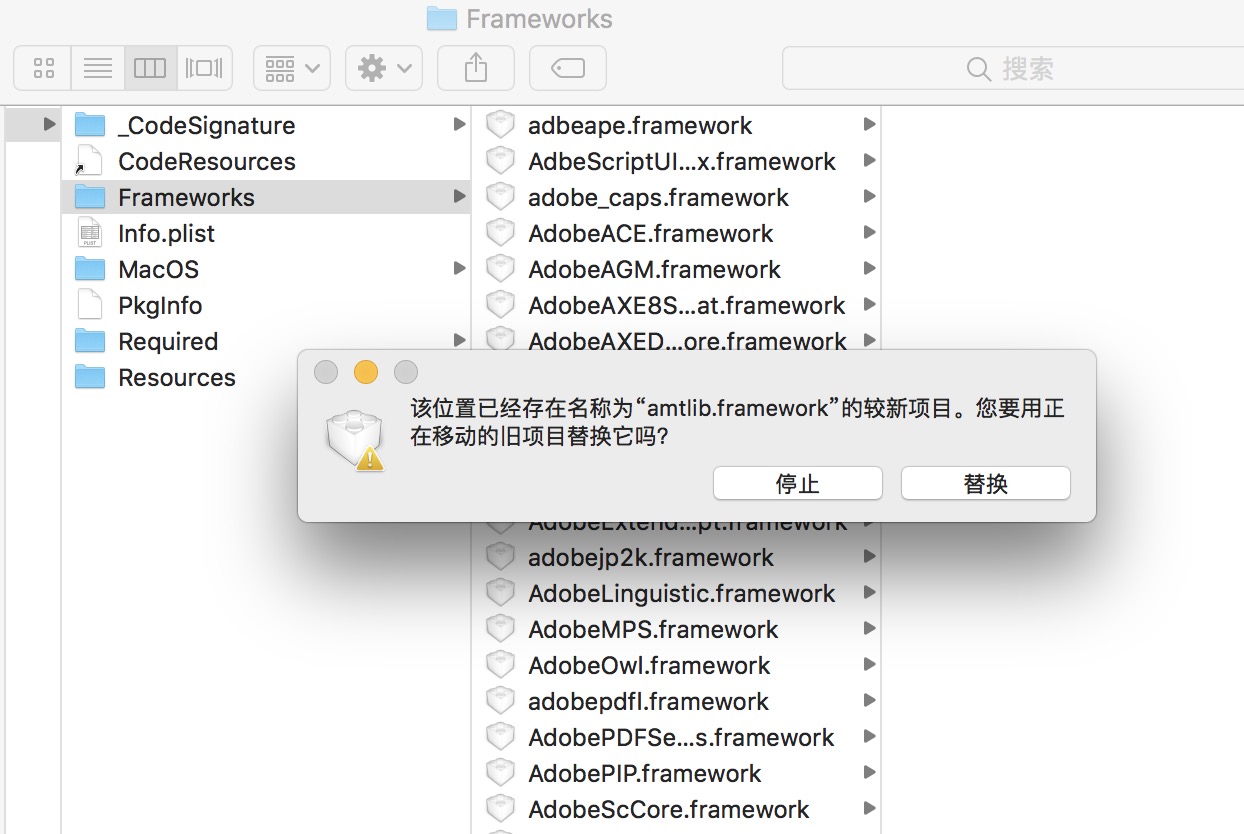Select the AdobeOwl.framework name
The height and width of the screenshot is (834, 1244).
(x=649, y=665)
